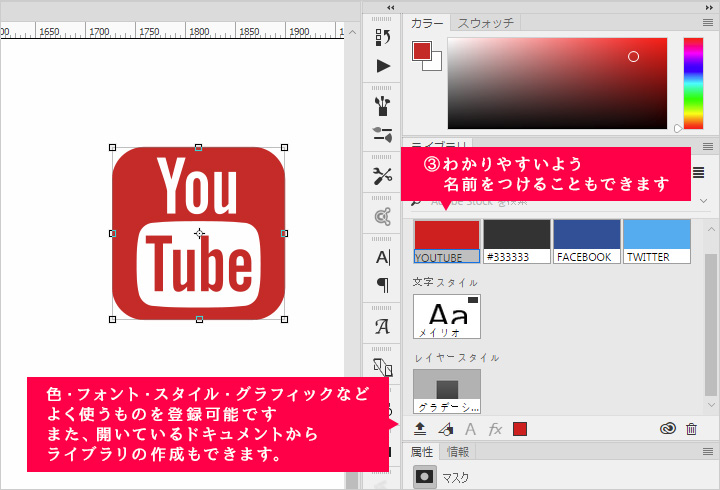720x490 pixels.
Task: Click the Creative Cloud sync icon
Action: pos(668,428)
